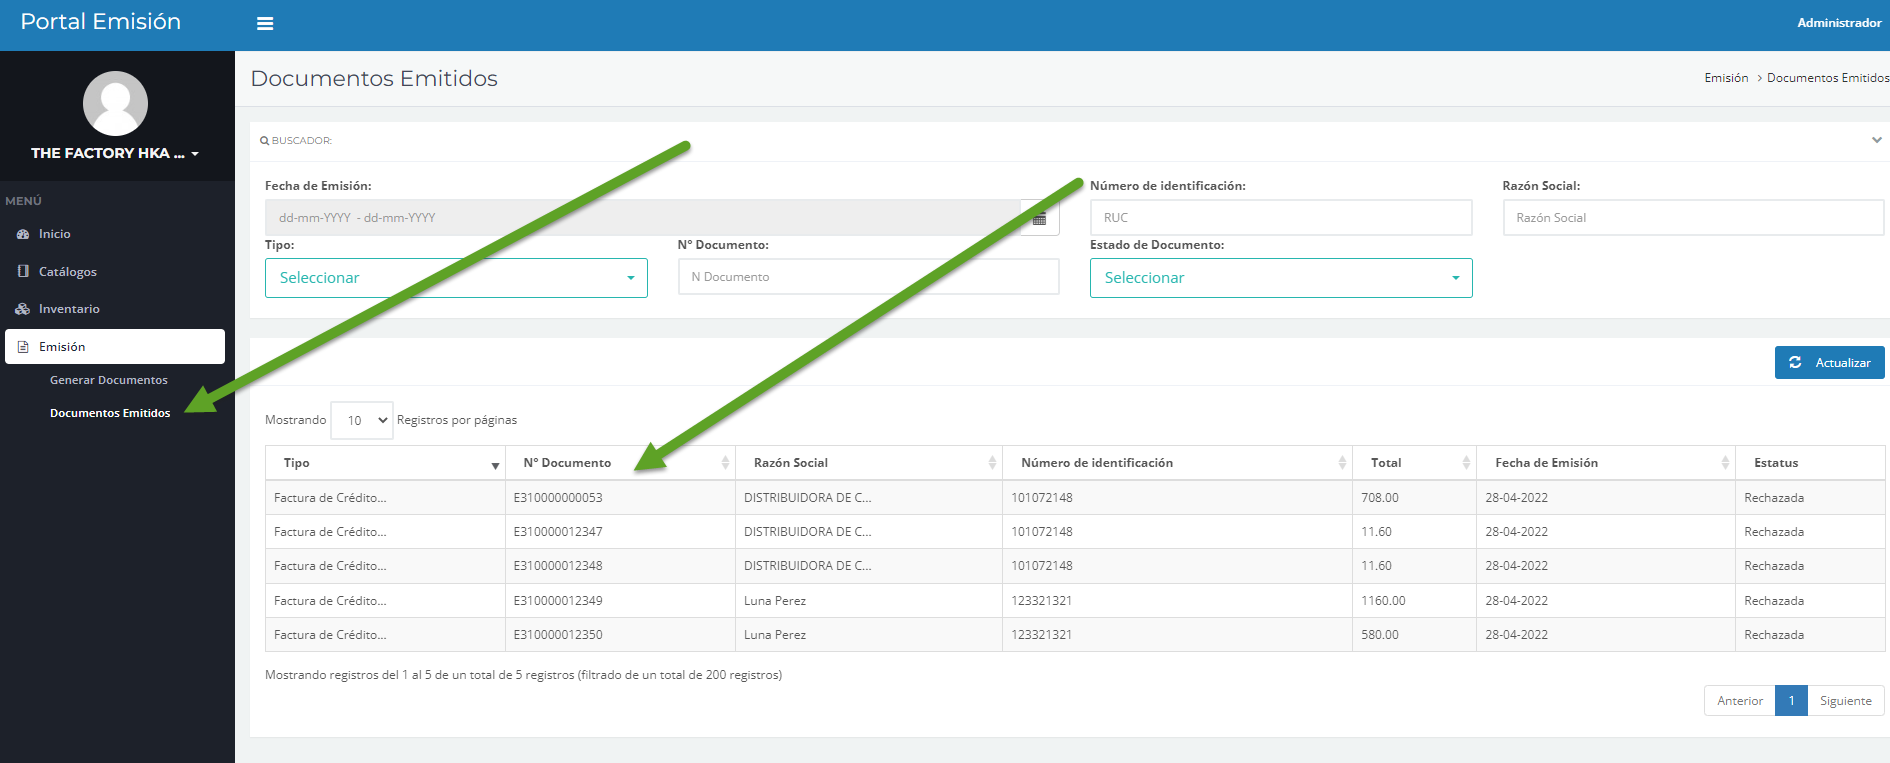Screen dimensions: 1890x763
Task: Click the Emisión breadcrumb link
Action: point(1726,78)
